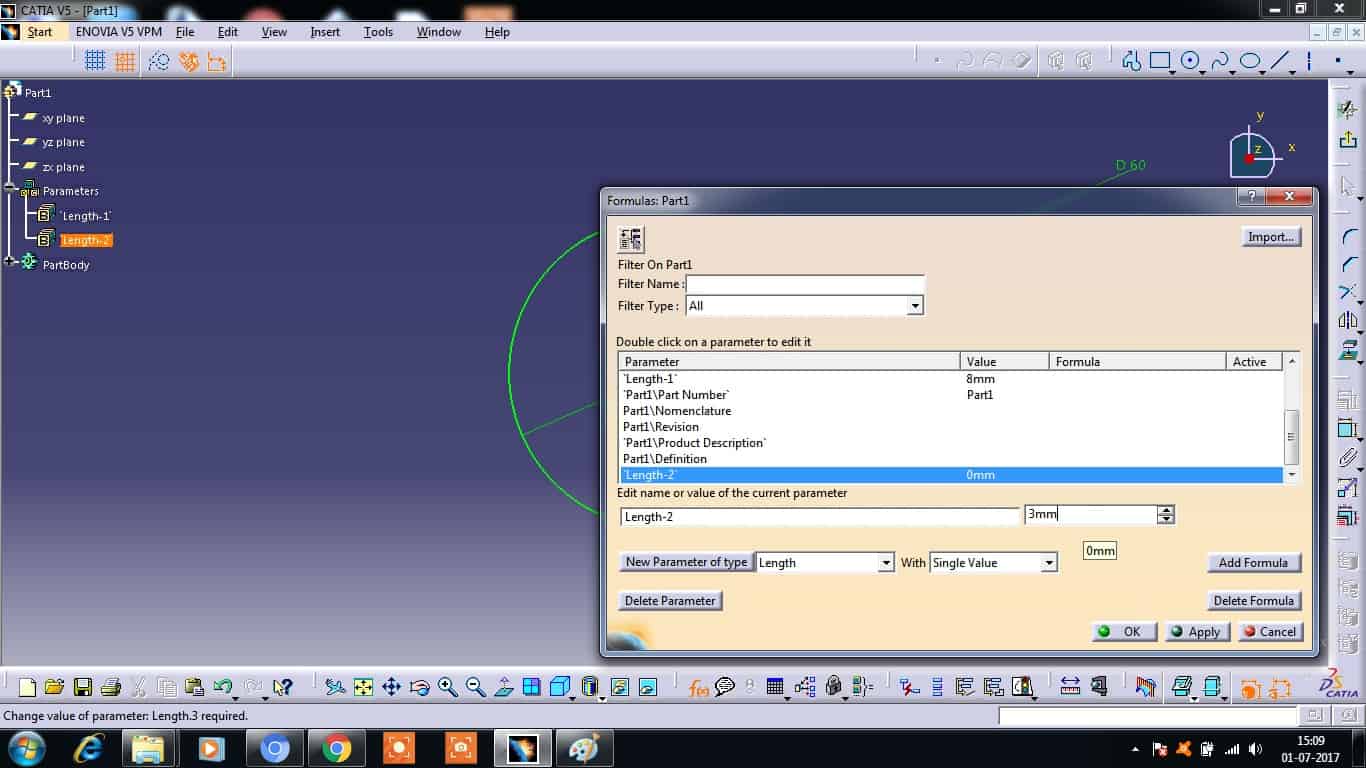Select the Axis sketch tool
1366x768 pixels.
point(1309,61)
